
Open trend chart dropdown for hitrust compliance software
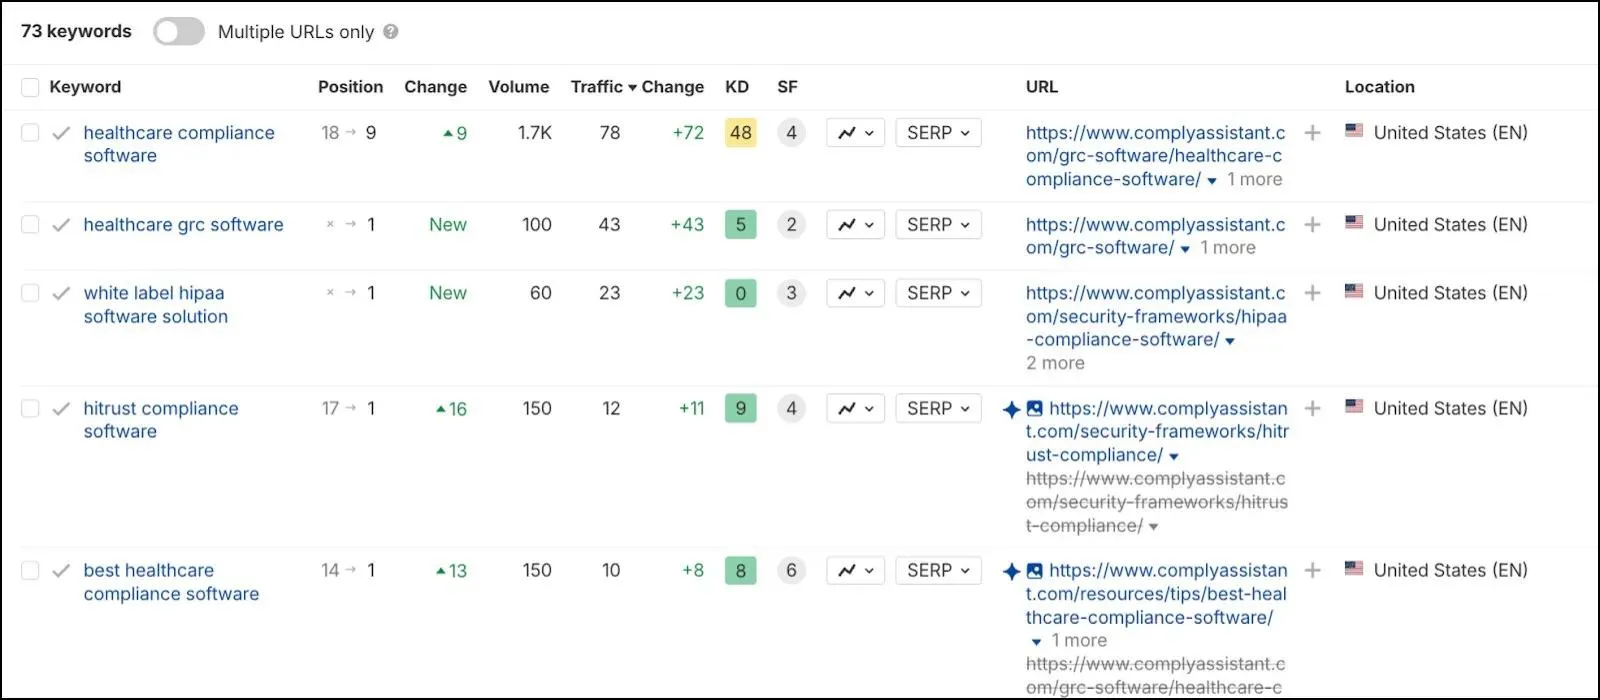pos(855,409)
